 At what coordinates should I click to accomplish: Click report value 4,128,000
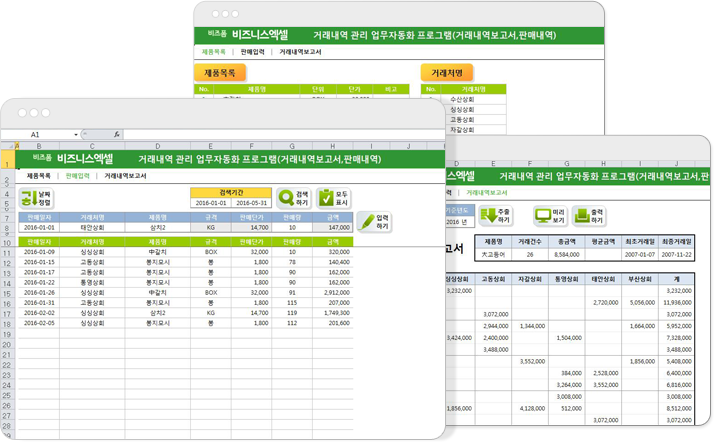pyautogui.click(x=532, y=409)
